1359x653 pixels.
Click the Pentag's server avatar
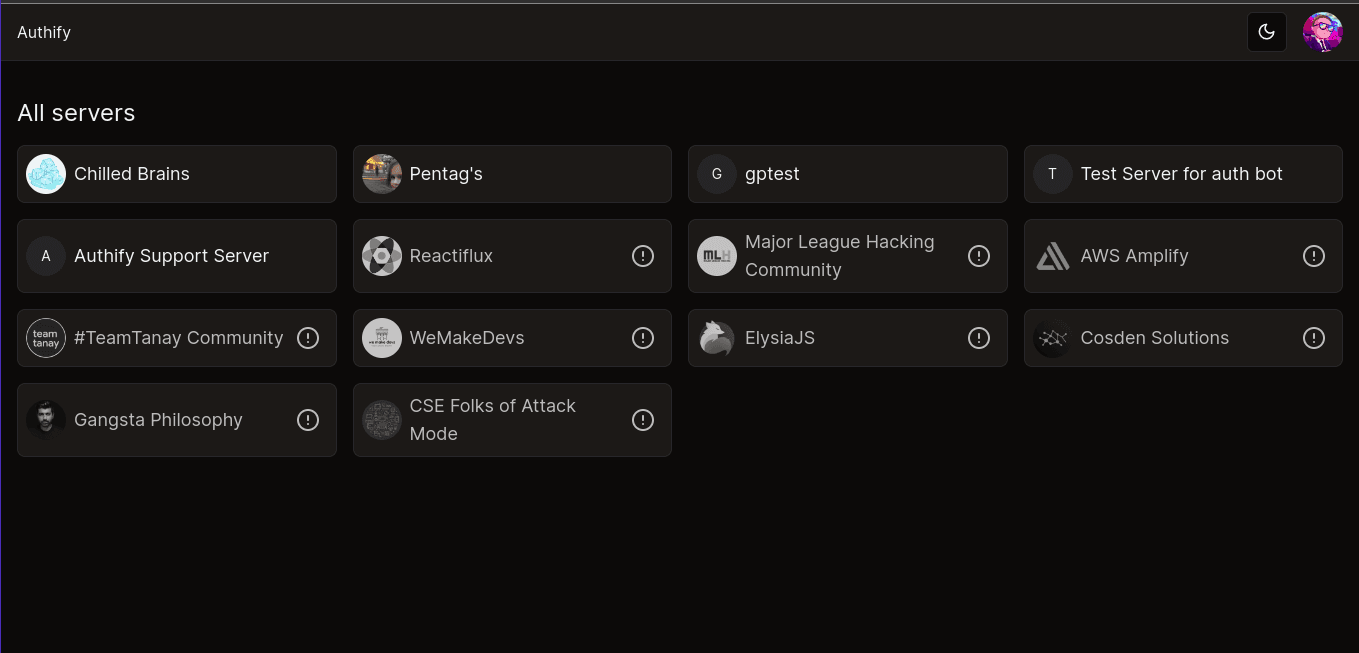(x=381, y=174)
